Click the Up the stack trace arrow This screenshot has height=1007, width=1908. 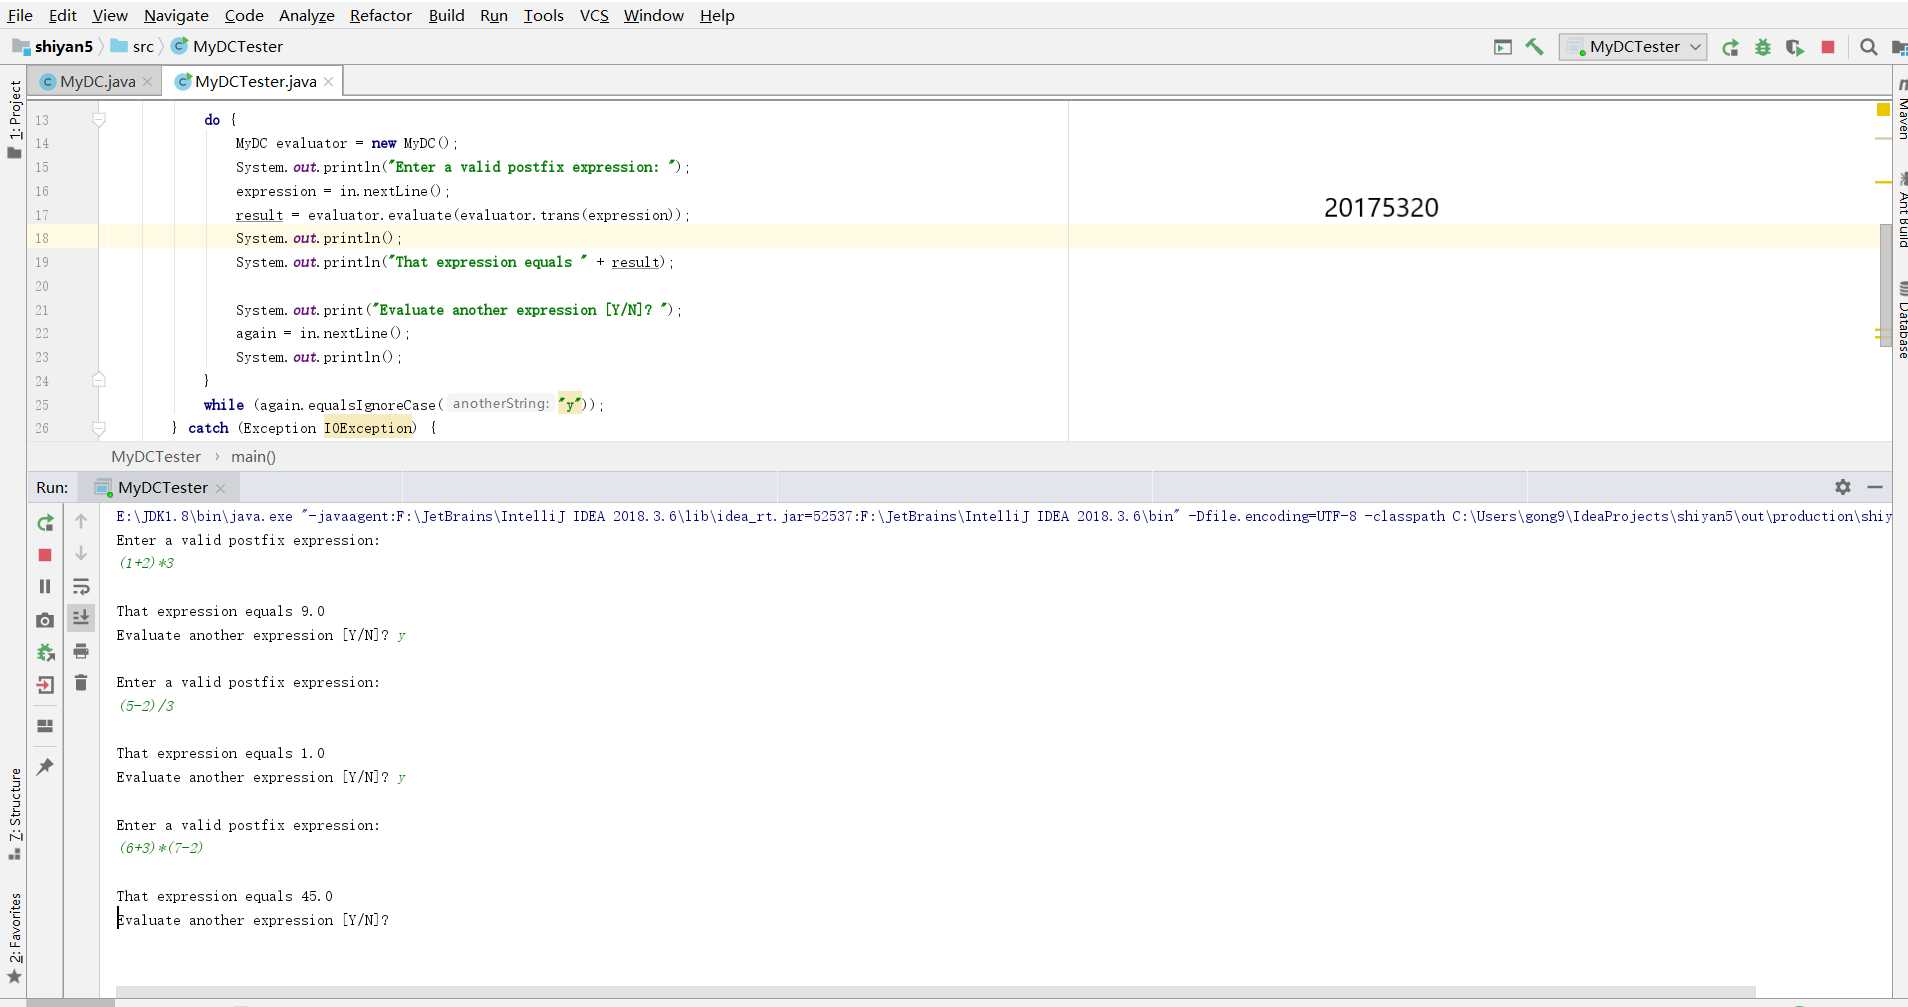pos(81,521)
